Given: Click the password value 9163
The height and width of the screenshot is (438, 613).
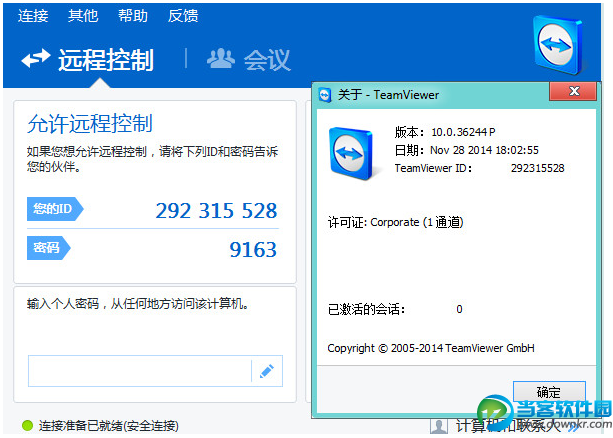Looking at the screenshot, I should 253,250.
